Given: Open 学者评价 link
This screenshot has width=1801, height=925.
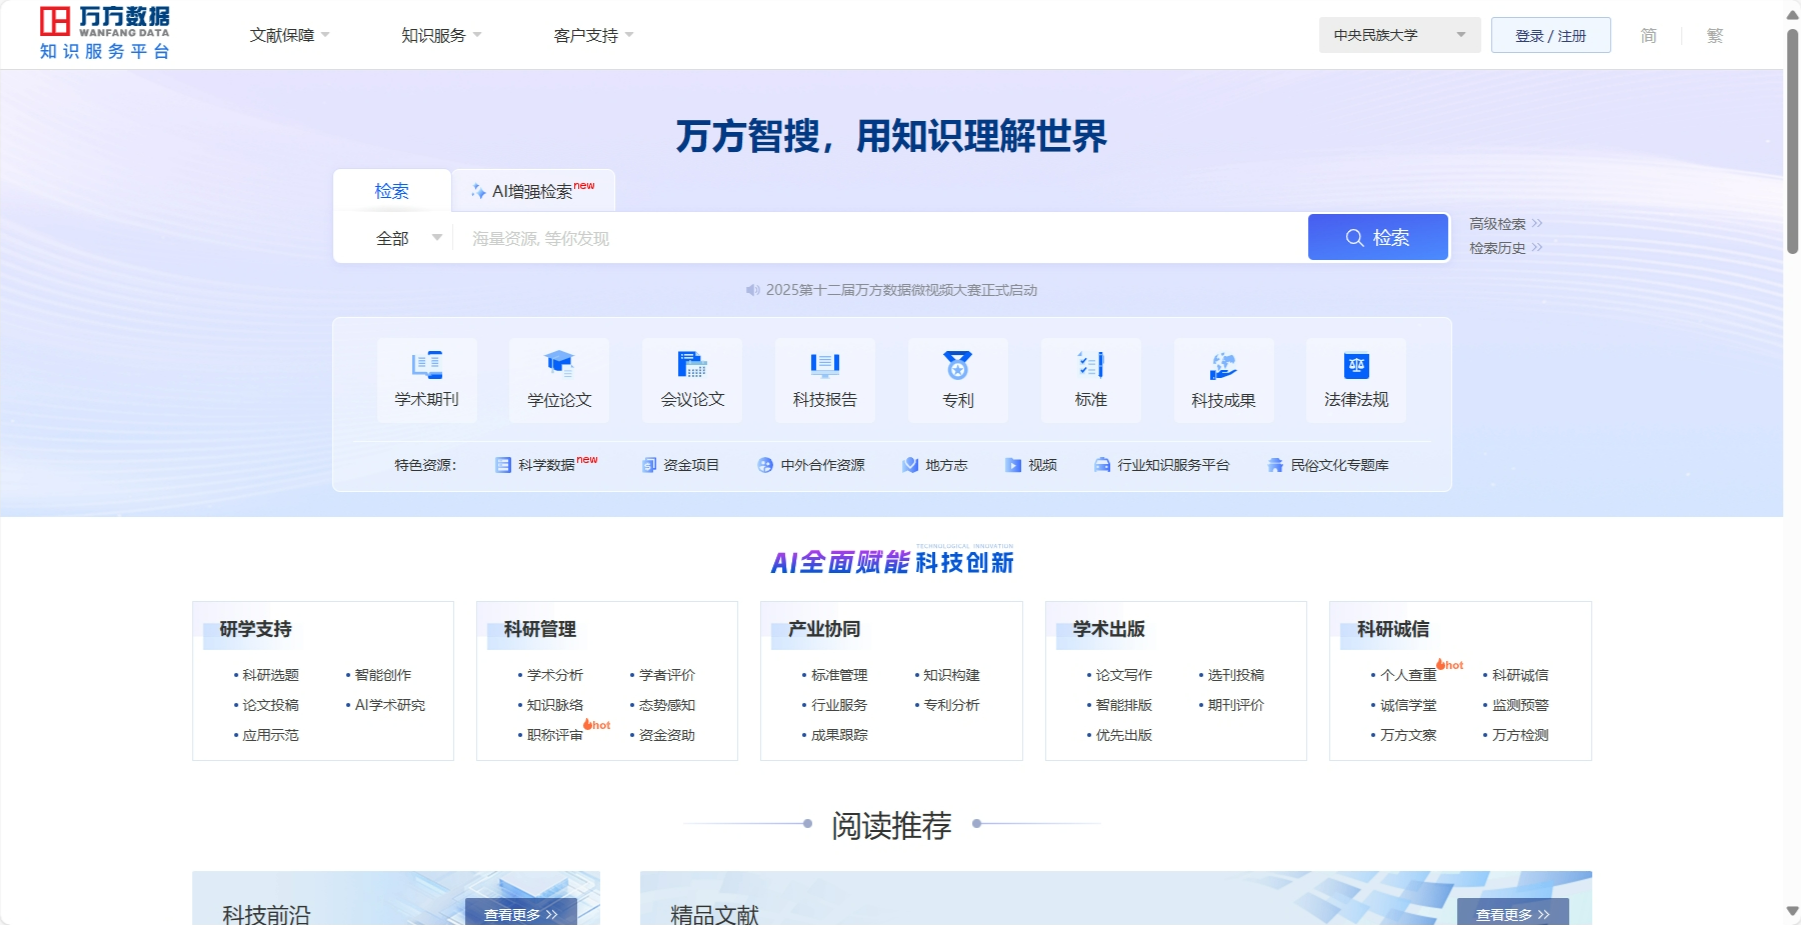Looking at the screenshot, I should 667,675.
